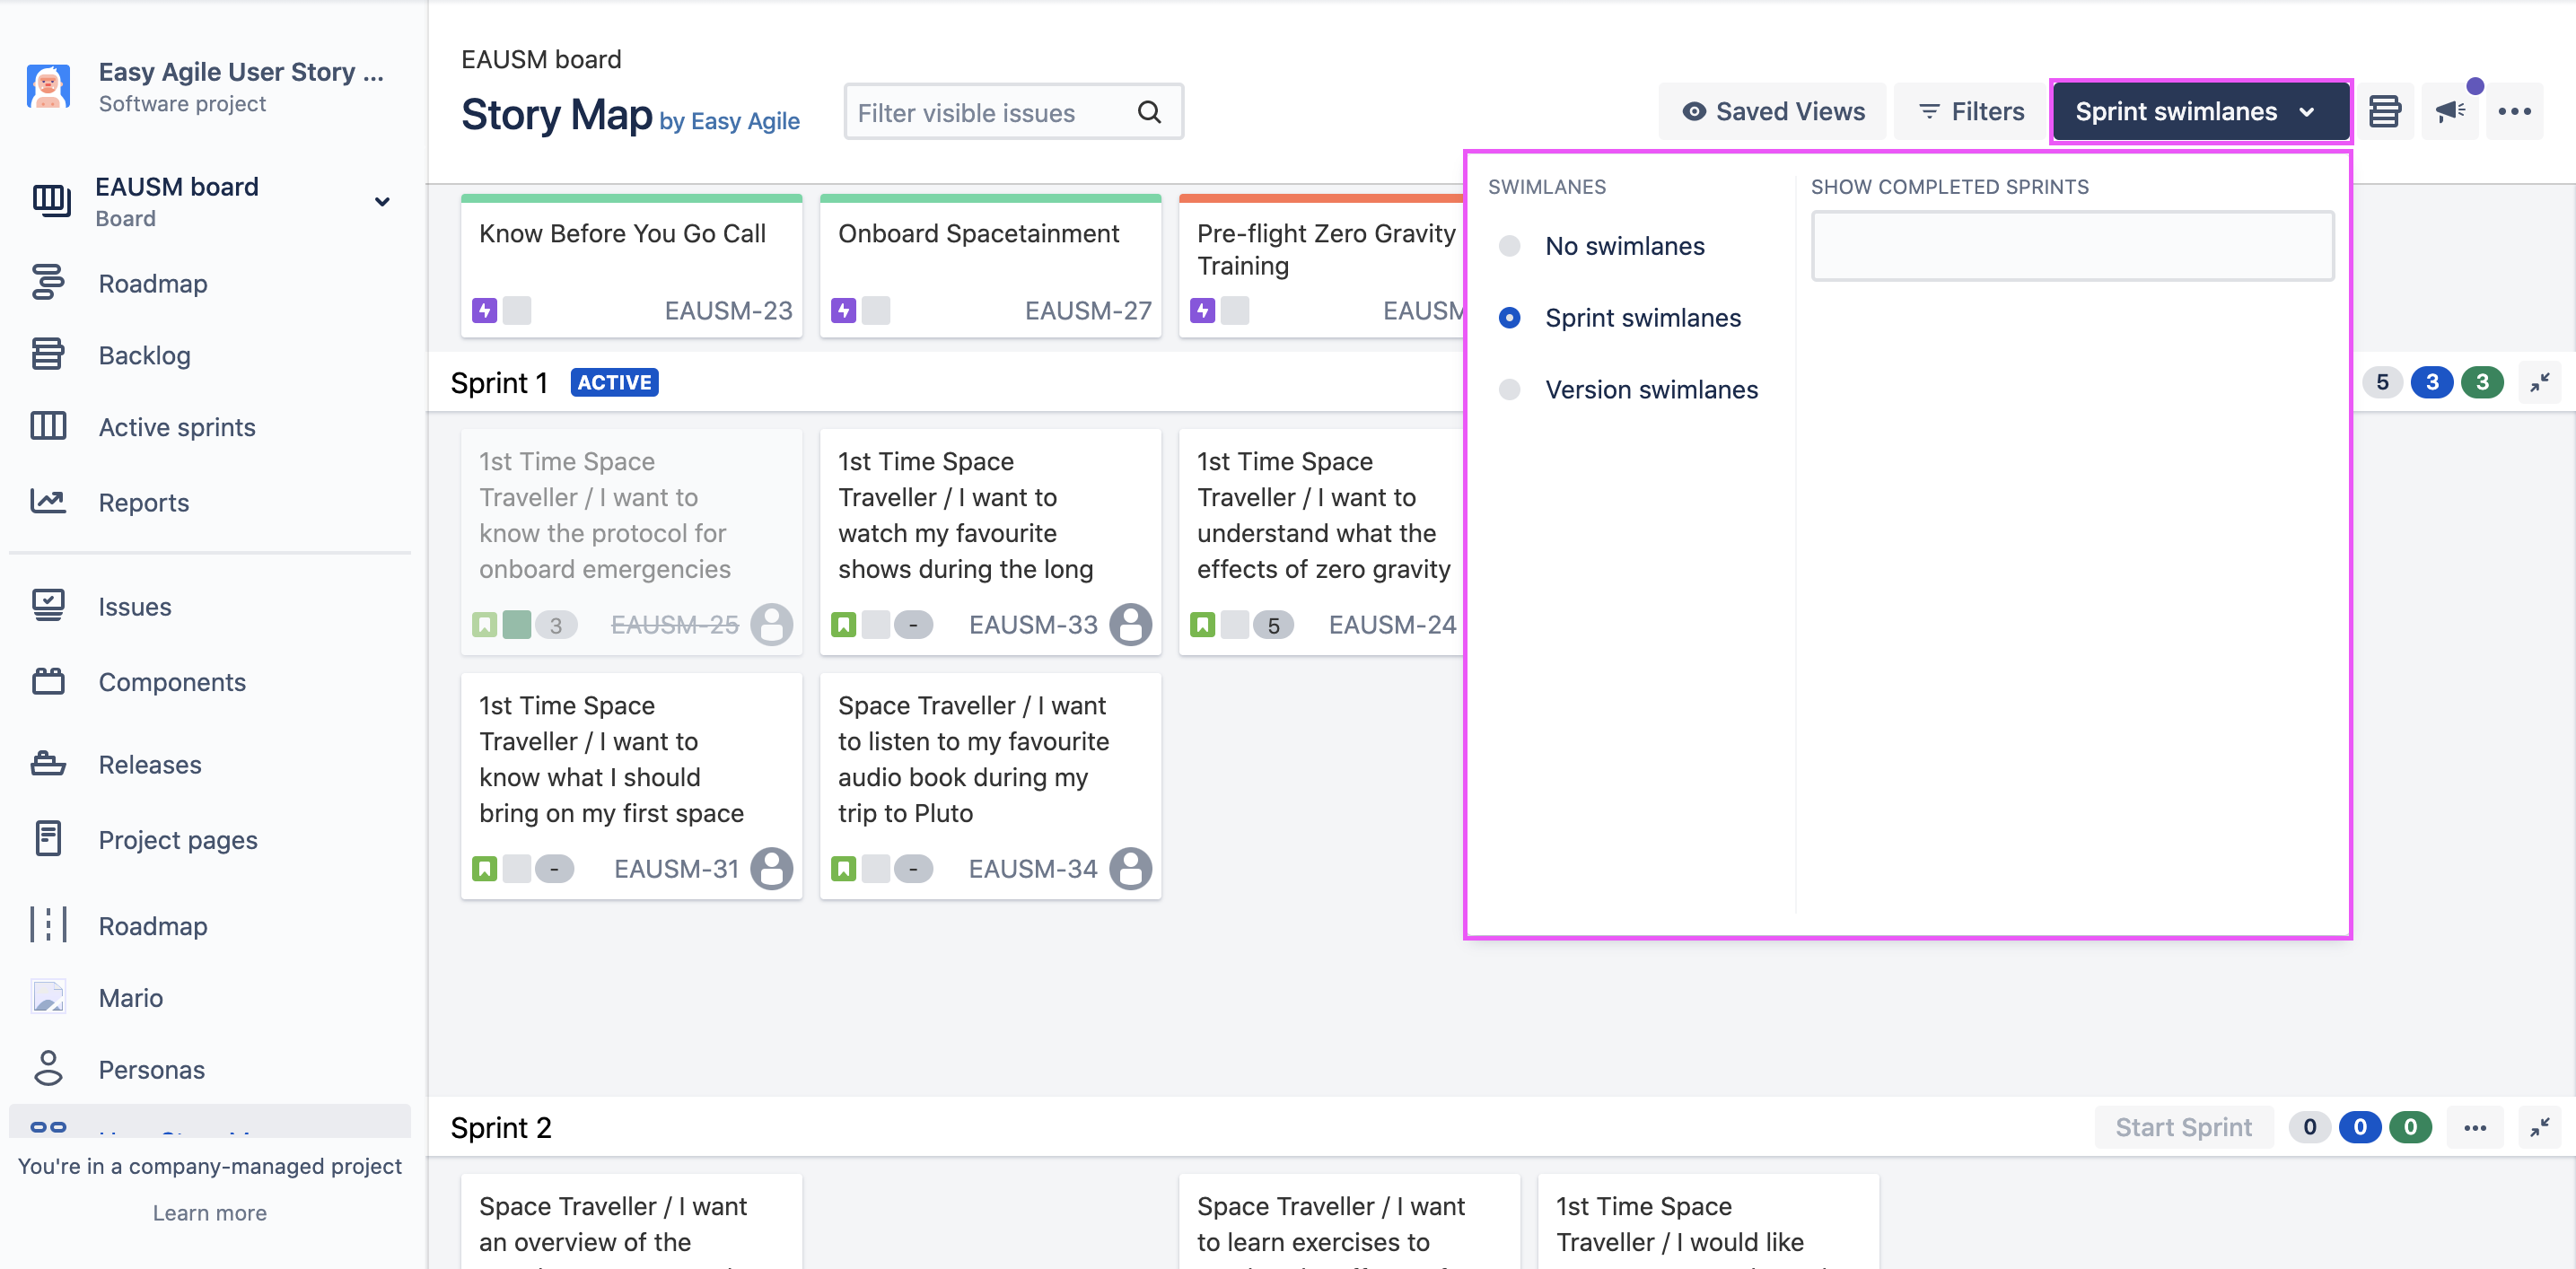Open Backlog in the sidebar
Screen dimensions: 2576x1269
144,355
